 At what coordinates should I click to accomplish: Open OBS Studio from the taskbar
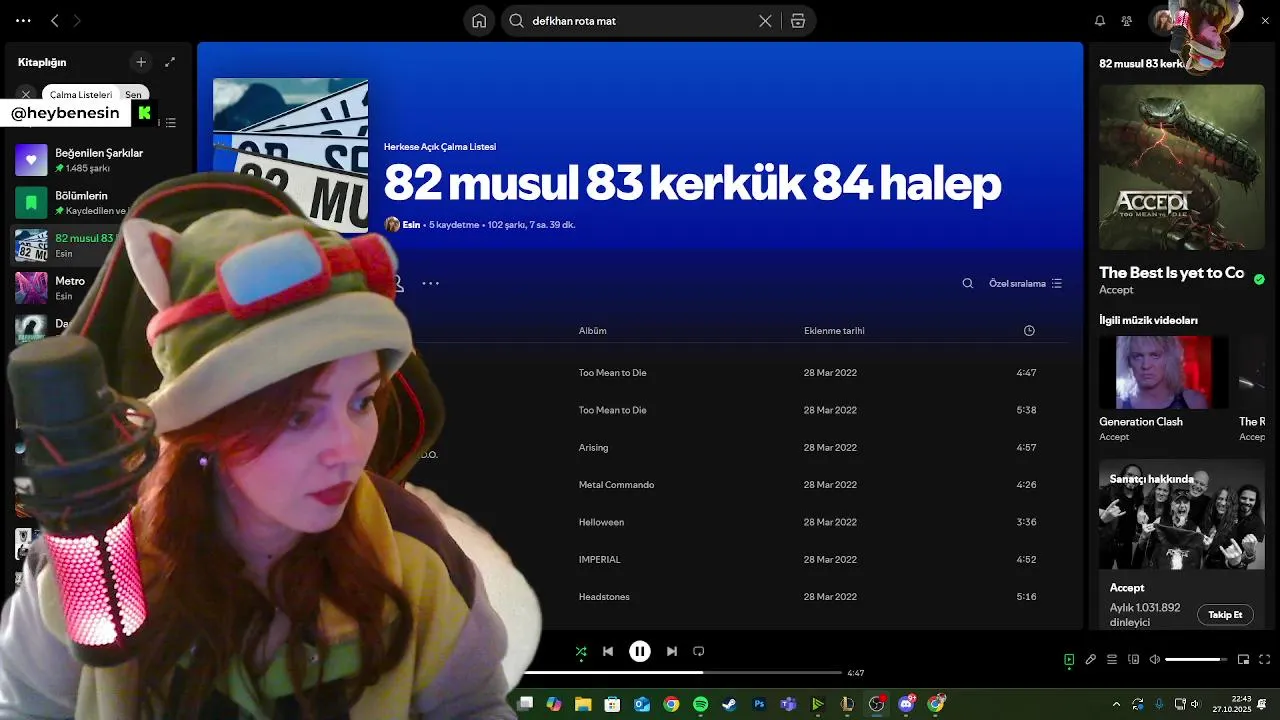[877, 704]
